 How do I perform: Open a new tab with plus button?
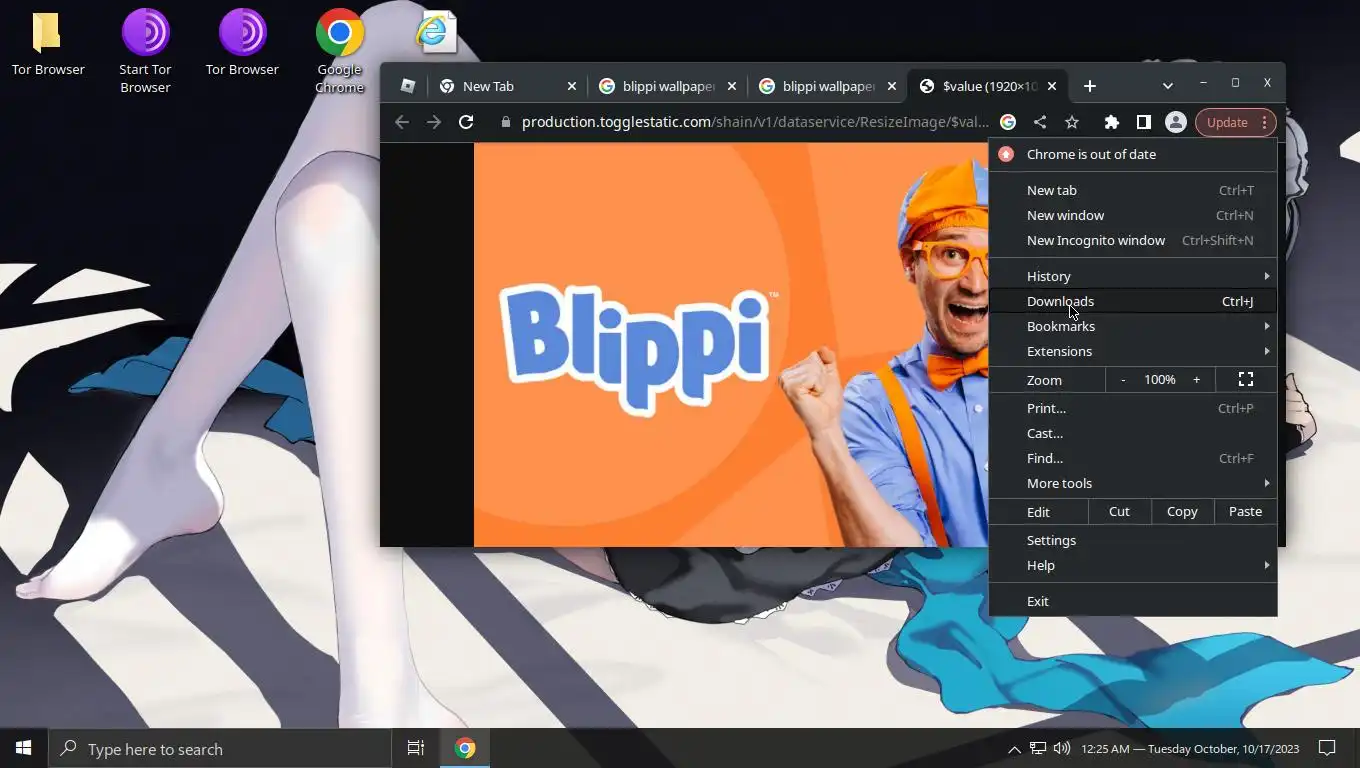pyautogui.click(x=1090, y=86)
